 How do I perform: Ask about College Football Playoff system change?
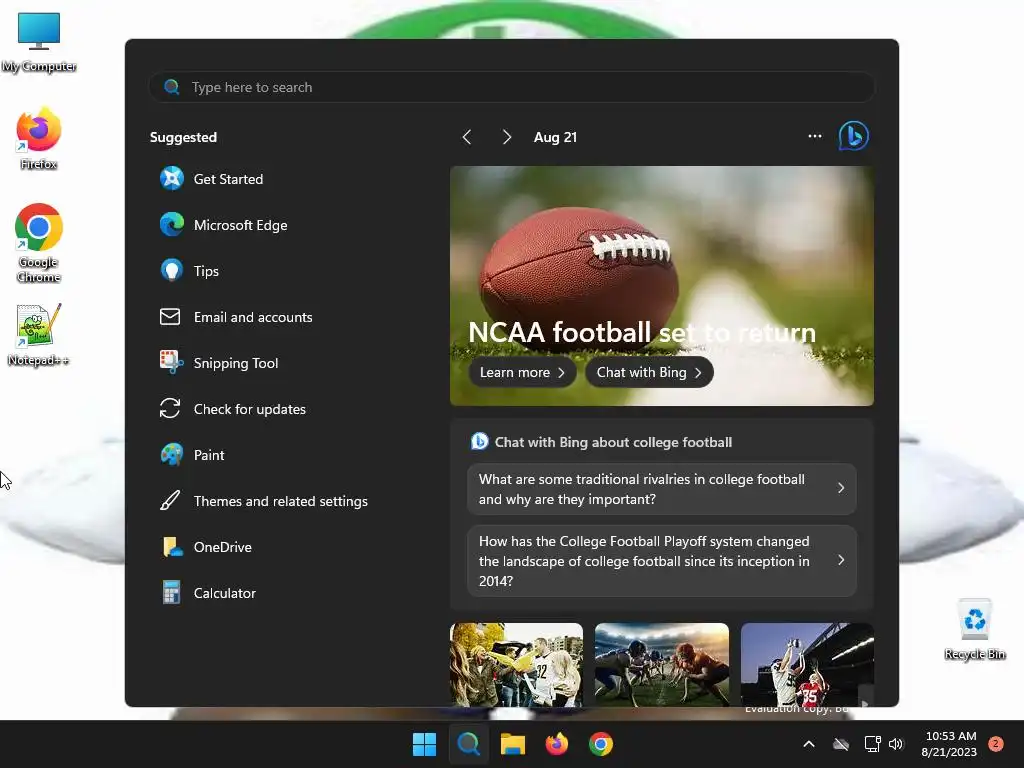662,561
